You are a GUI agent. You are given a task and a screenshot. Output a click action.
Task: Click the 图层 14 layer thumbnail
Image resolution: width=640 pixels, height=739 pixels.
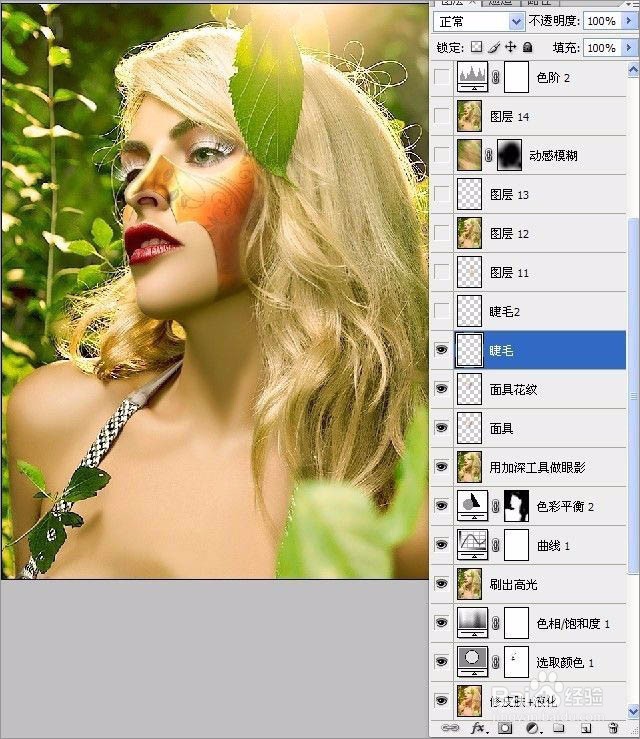point(469,116)
